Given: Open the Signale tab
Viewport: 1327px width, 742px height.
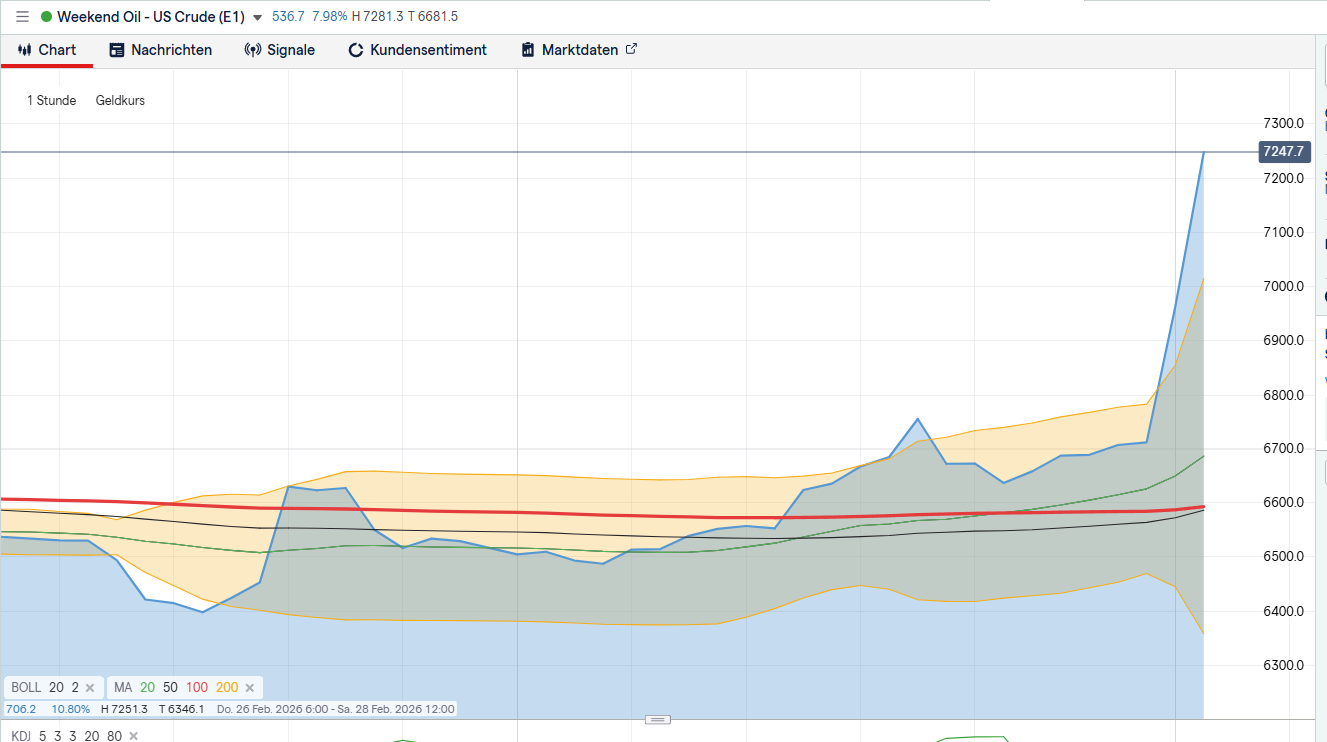Looking at the screenshot, I should tap(280, 50).
